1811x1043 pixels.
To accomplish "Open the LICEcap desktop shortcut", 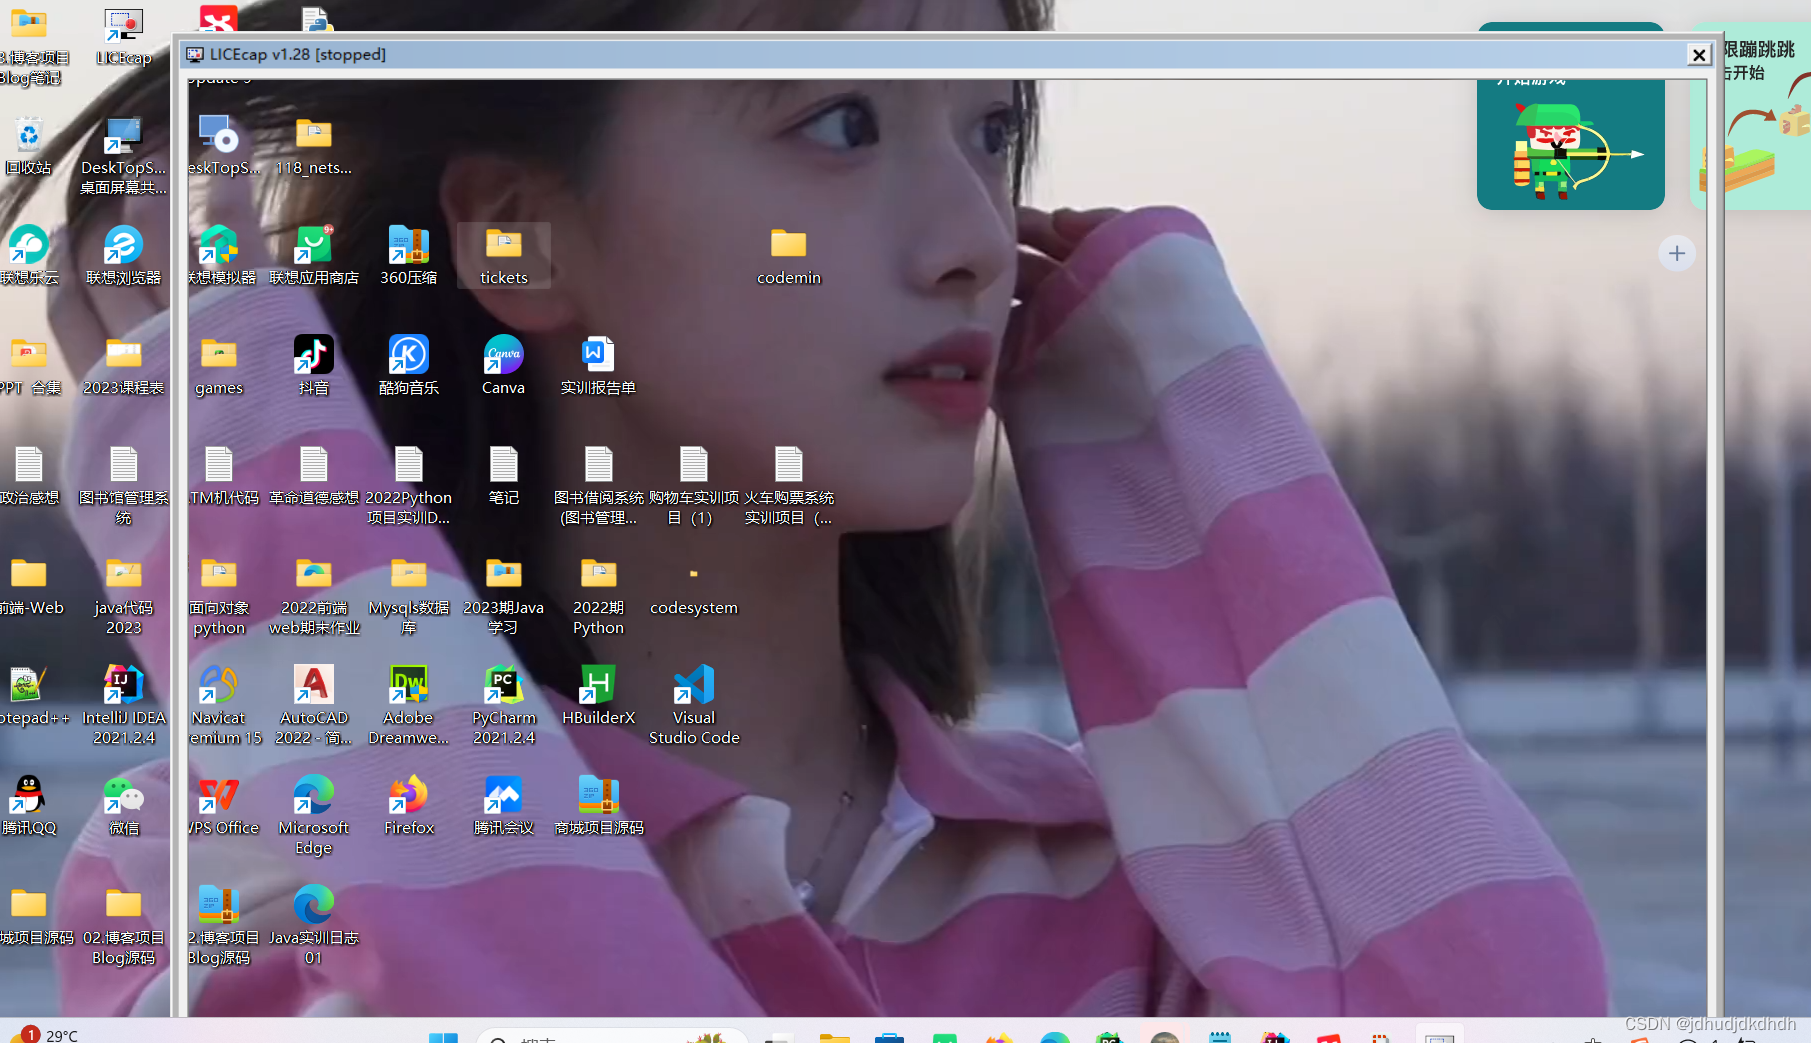I will (x=124, y=36).
